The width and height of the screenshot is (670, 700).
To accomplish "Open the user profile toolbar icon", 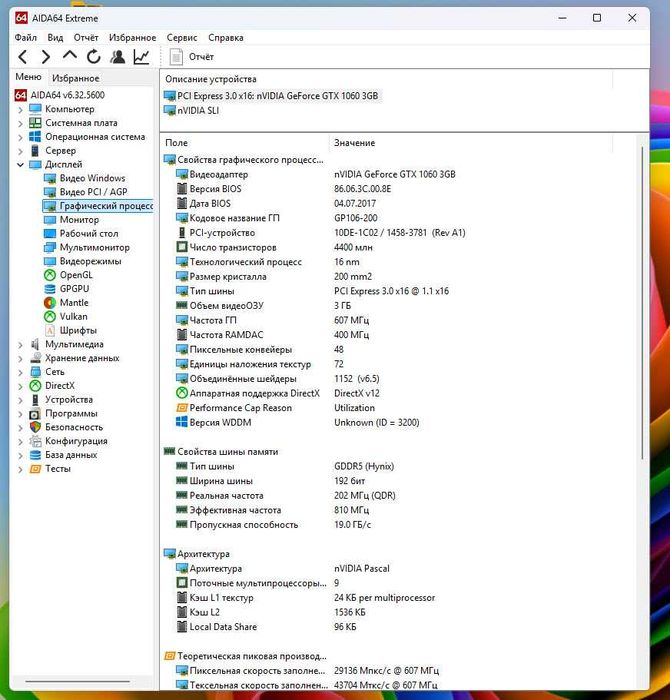I will click(x=118, y=57).
